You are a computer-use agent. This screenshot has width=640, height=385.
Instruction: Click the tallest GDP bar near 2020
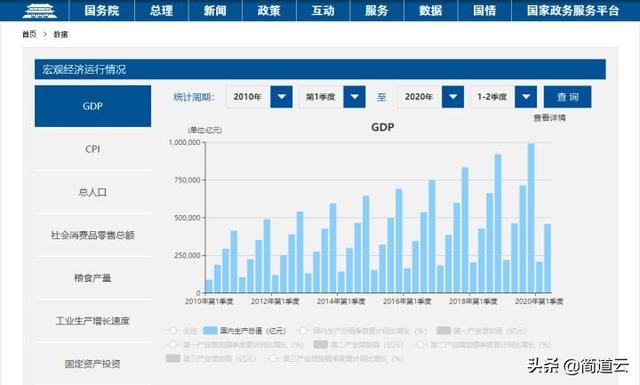pos(531,218)
